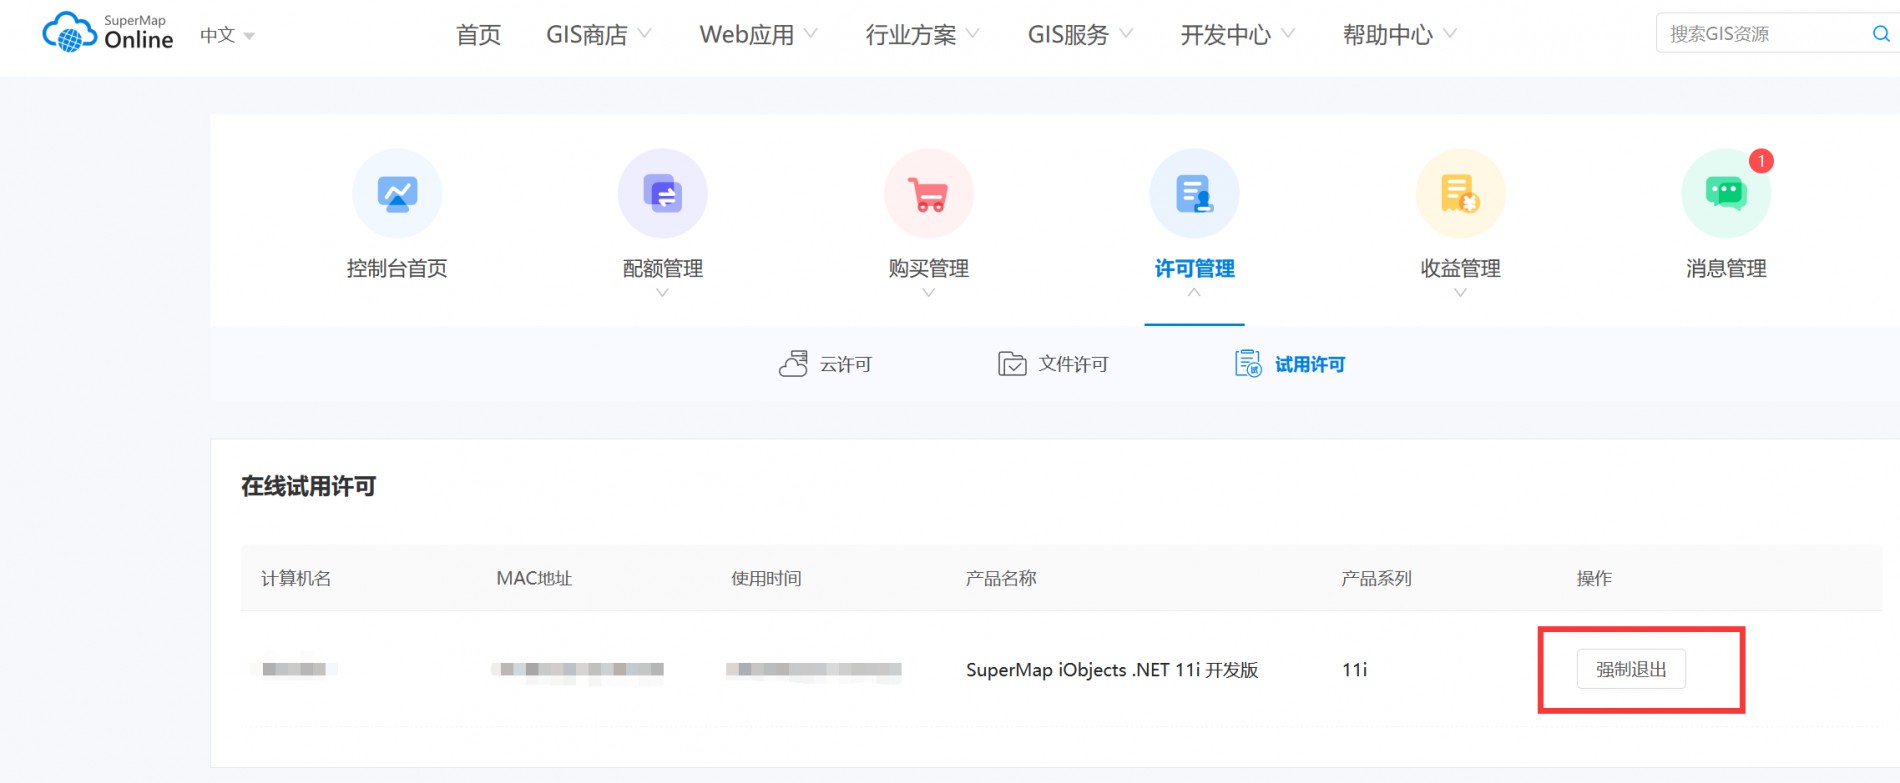The image size is (1900, 783).
Task: Open the 购买管理 shopping cart icon
Action: tap(929, 193)
